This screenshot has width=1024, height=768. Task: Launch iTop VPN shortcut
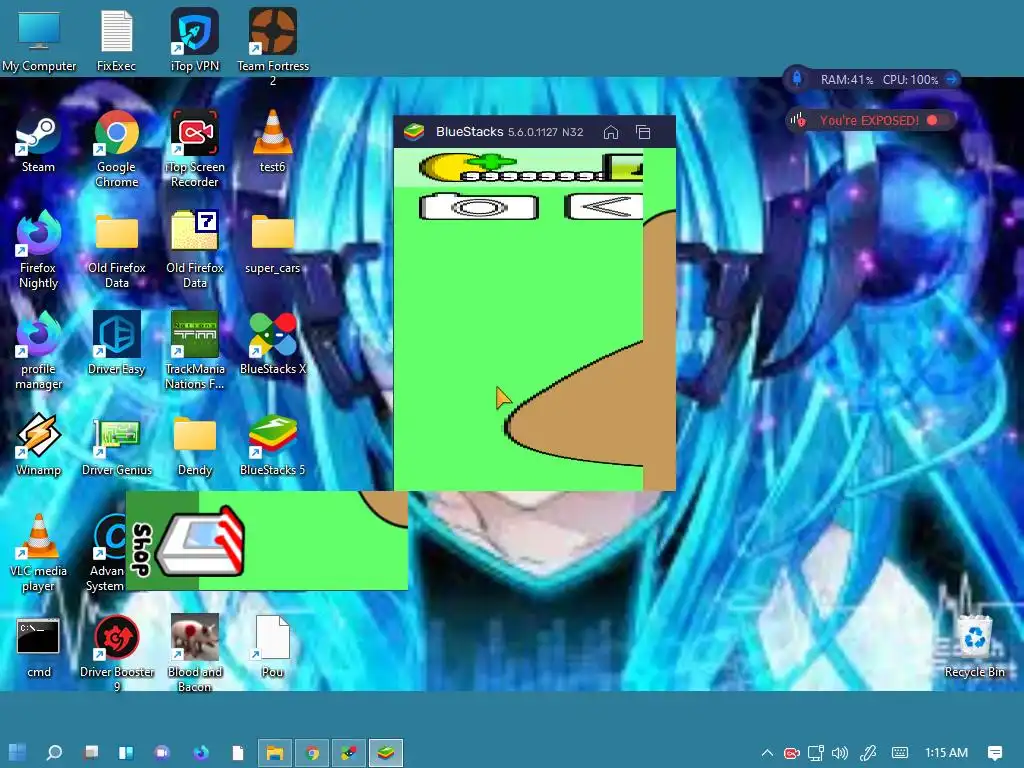195,40
